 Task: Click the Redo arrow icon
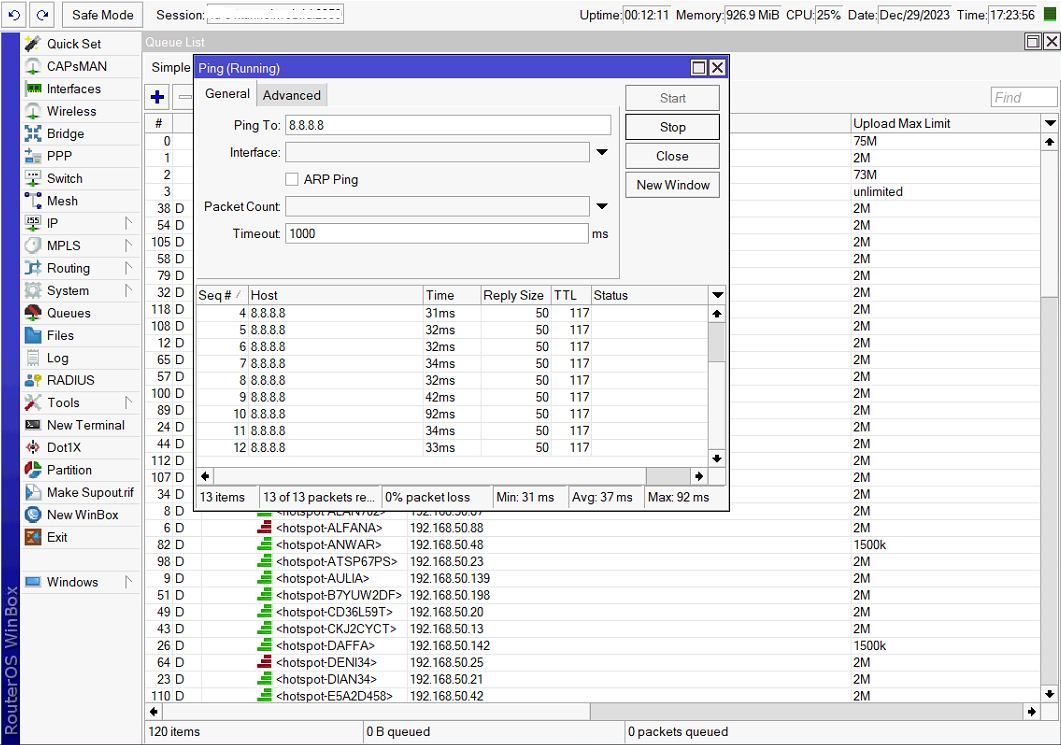pos(42,14)
